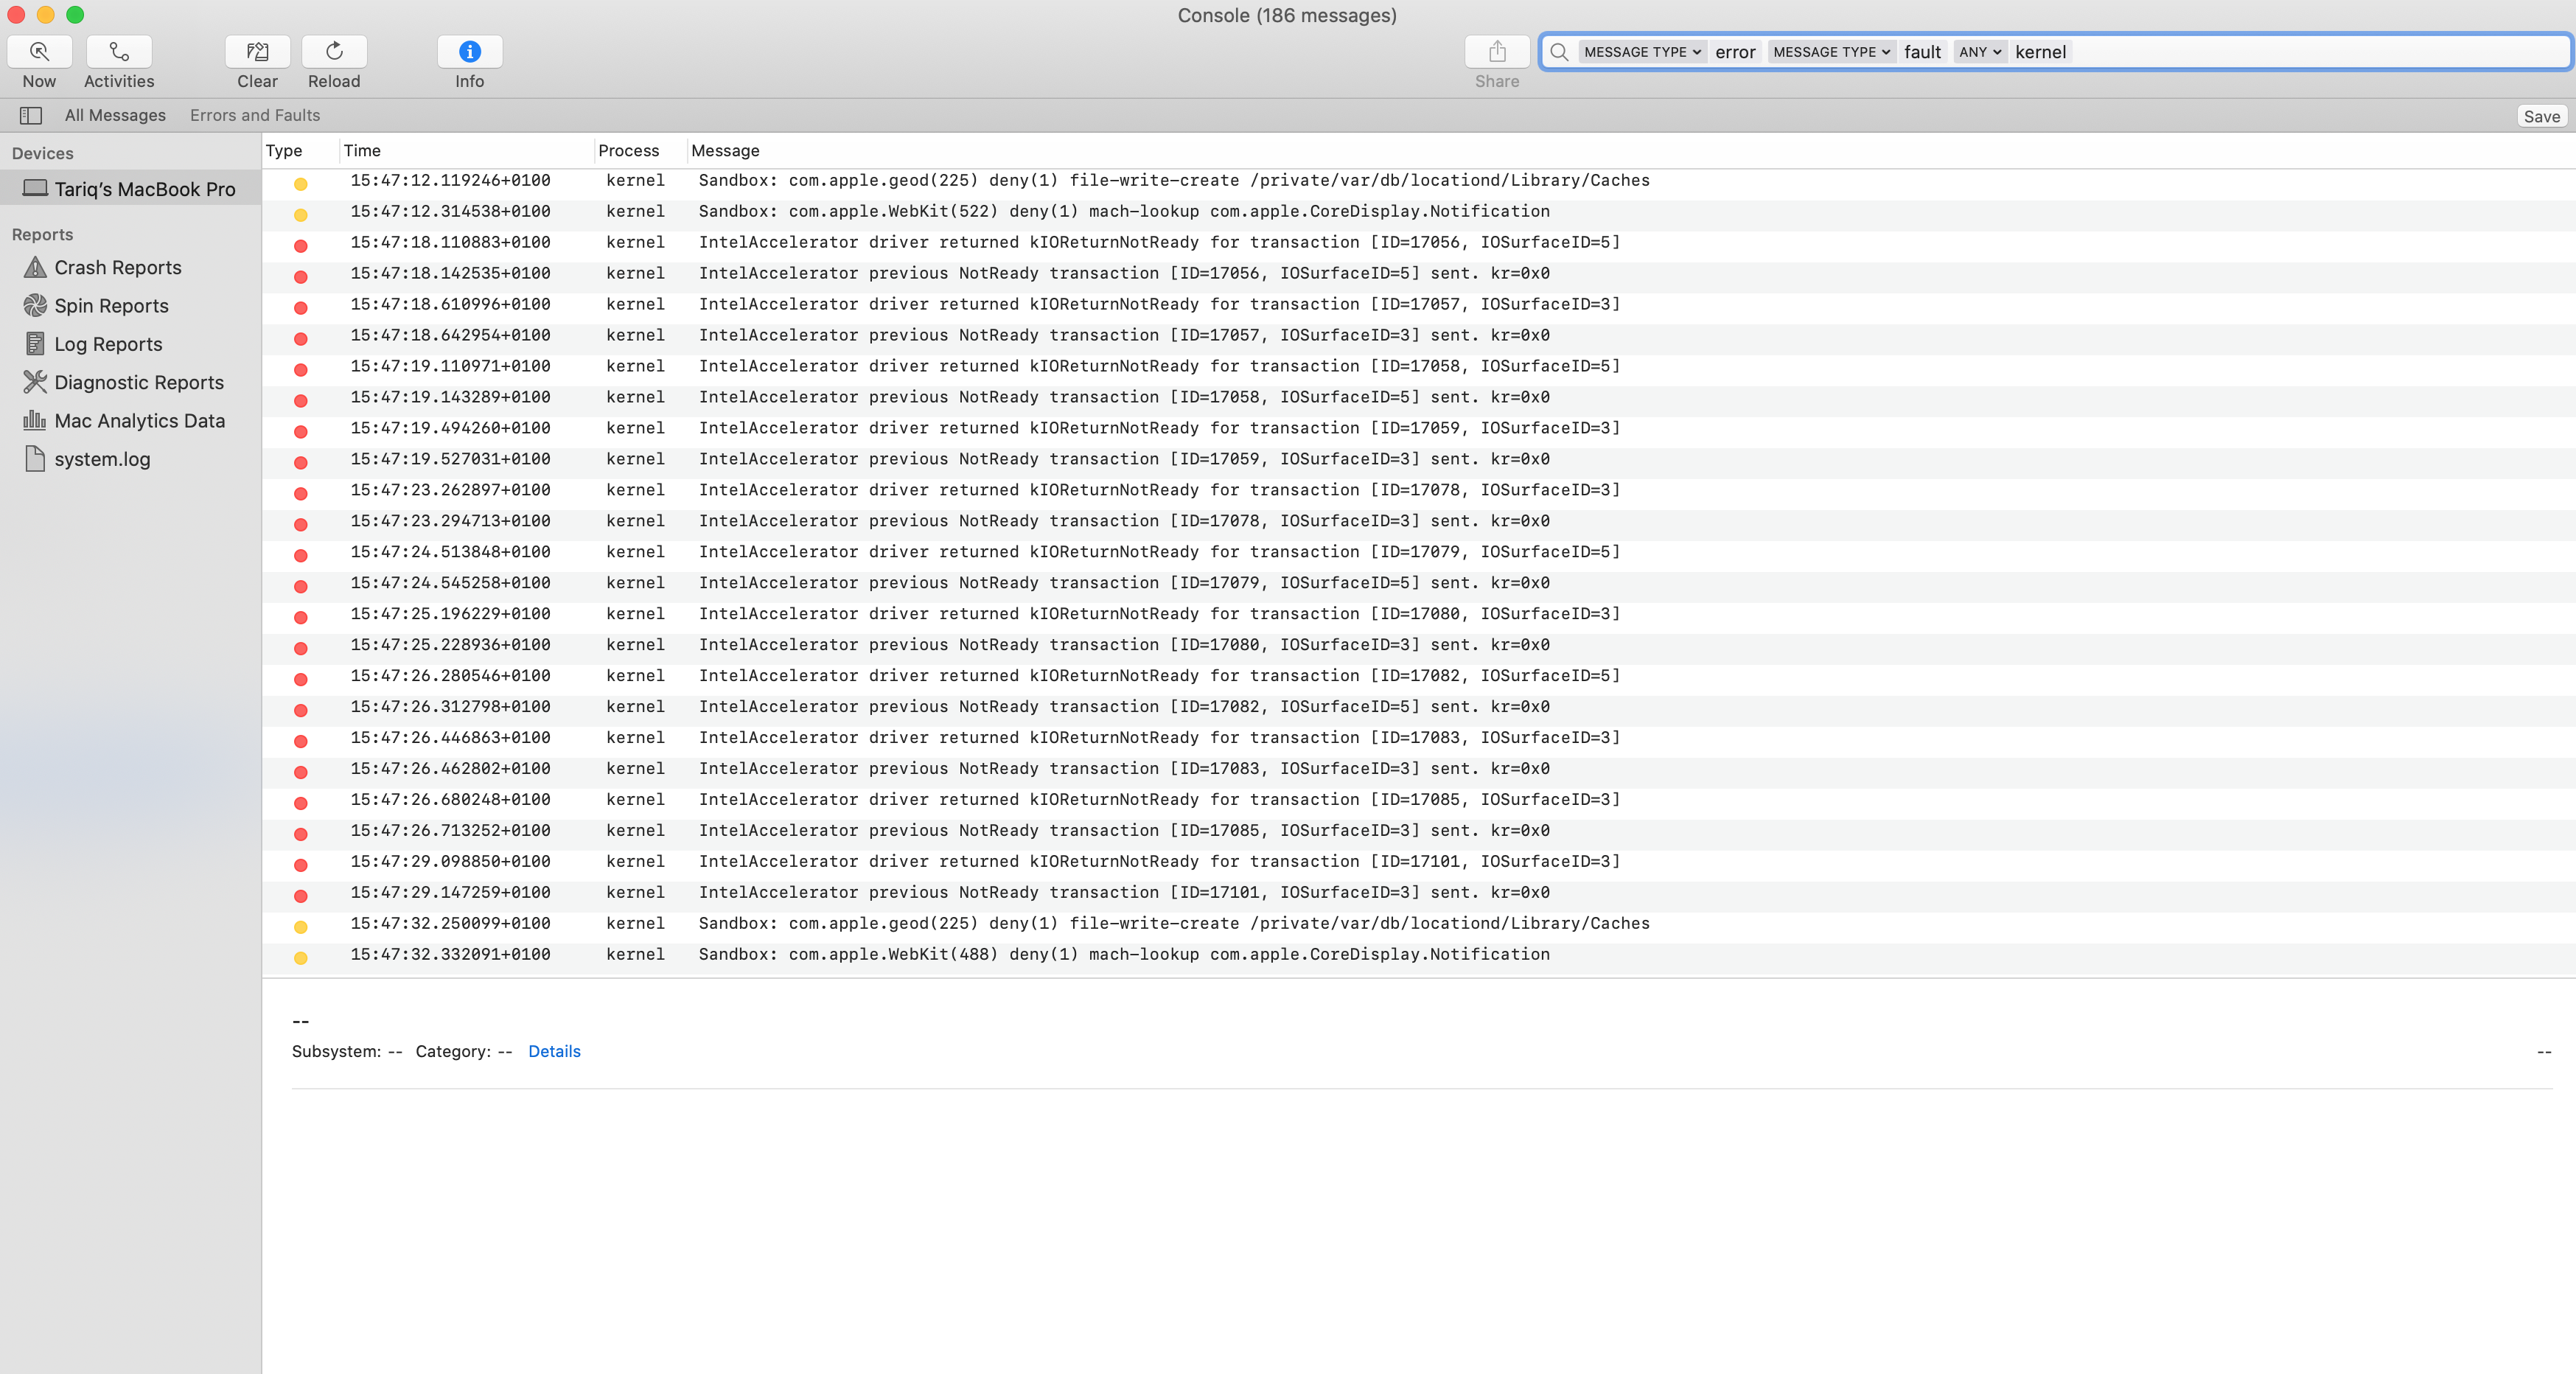
Task: Click the search magnifier icon
Action: [1559, 52]
